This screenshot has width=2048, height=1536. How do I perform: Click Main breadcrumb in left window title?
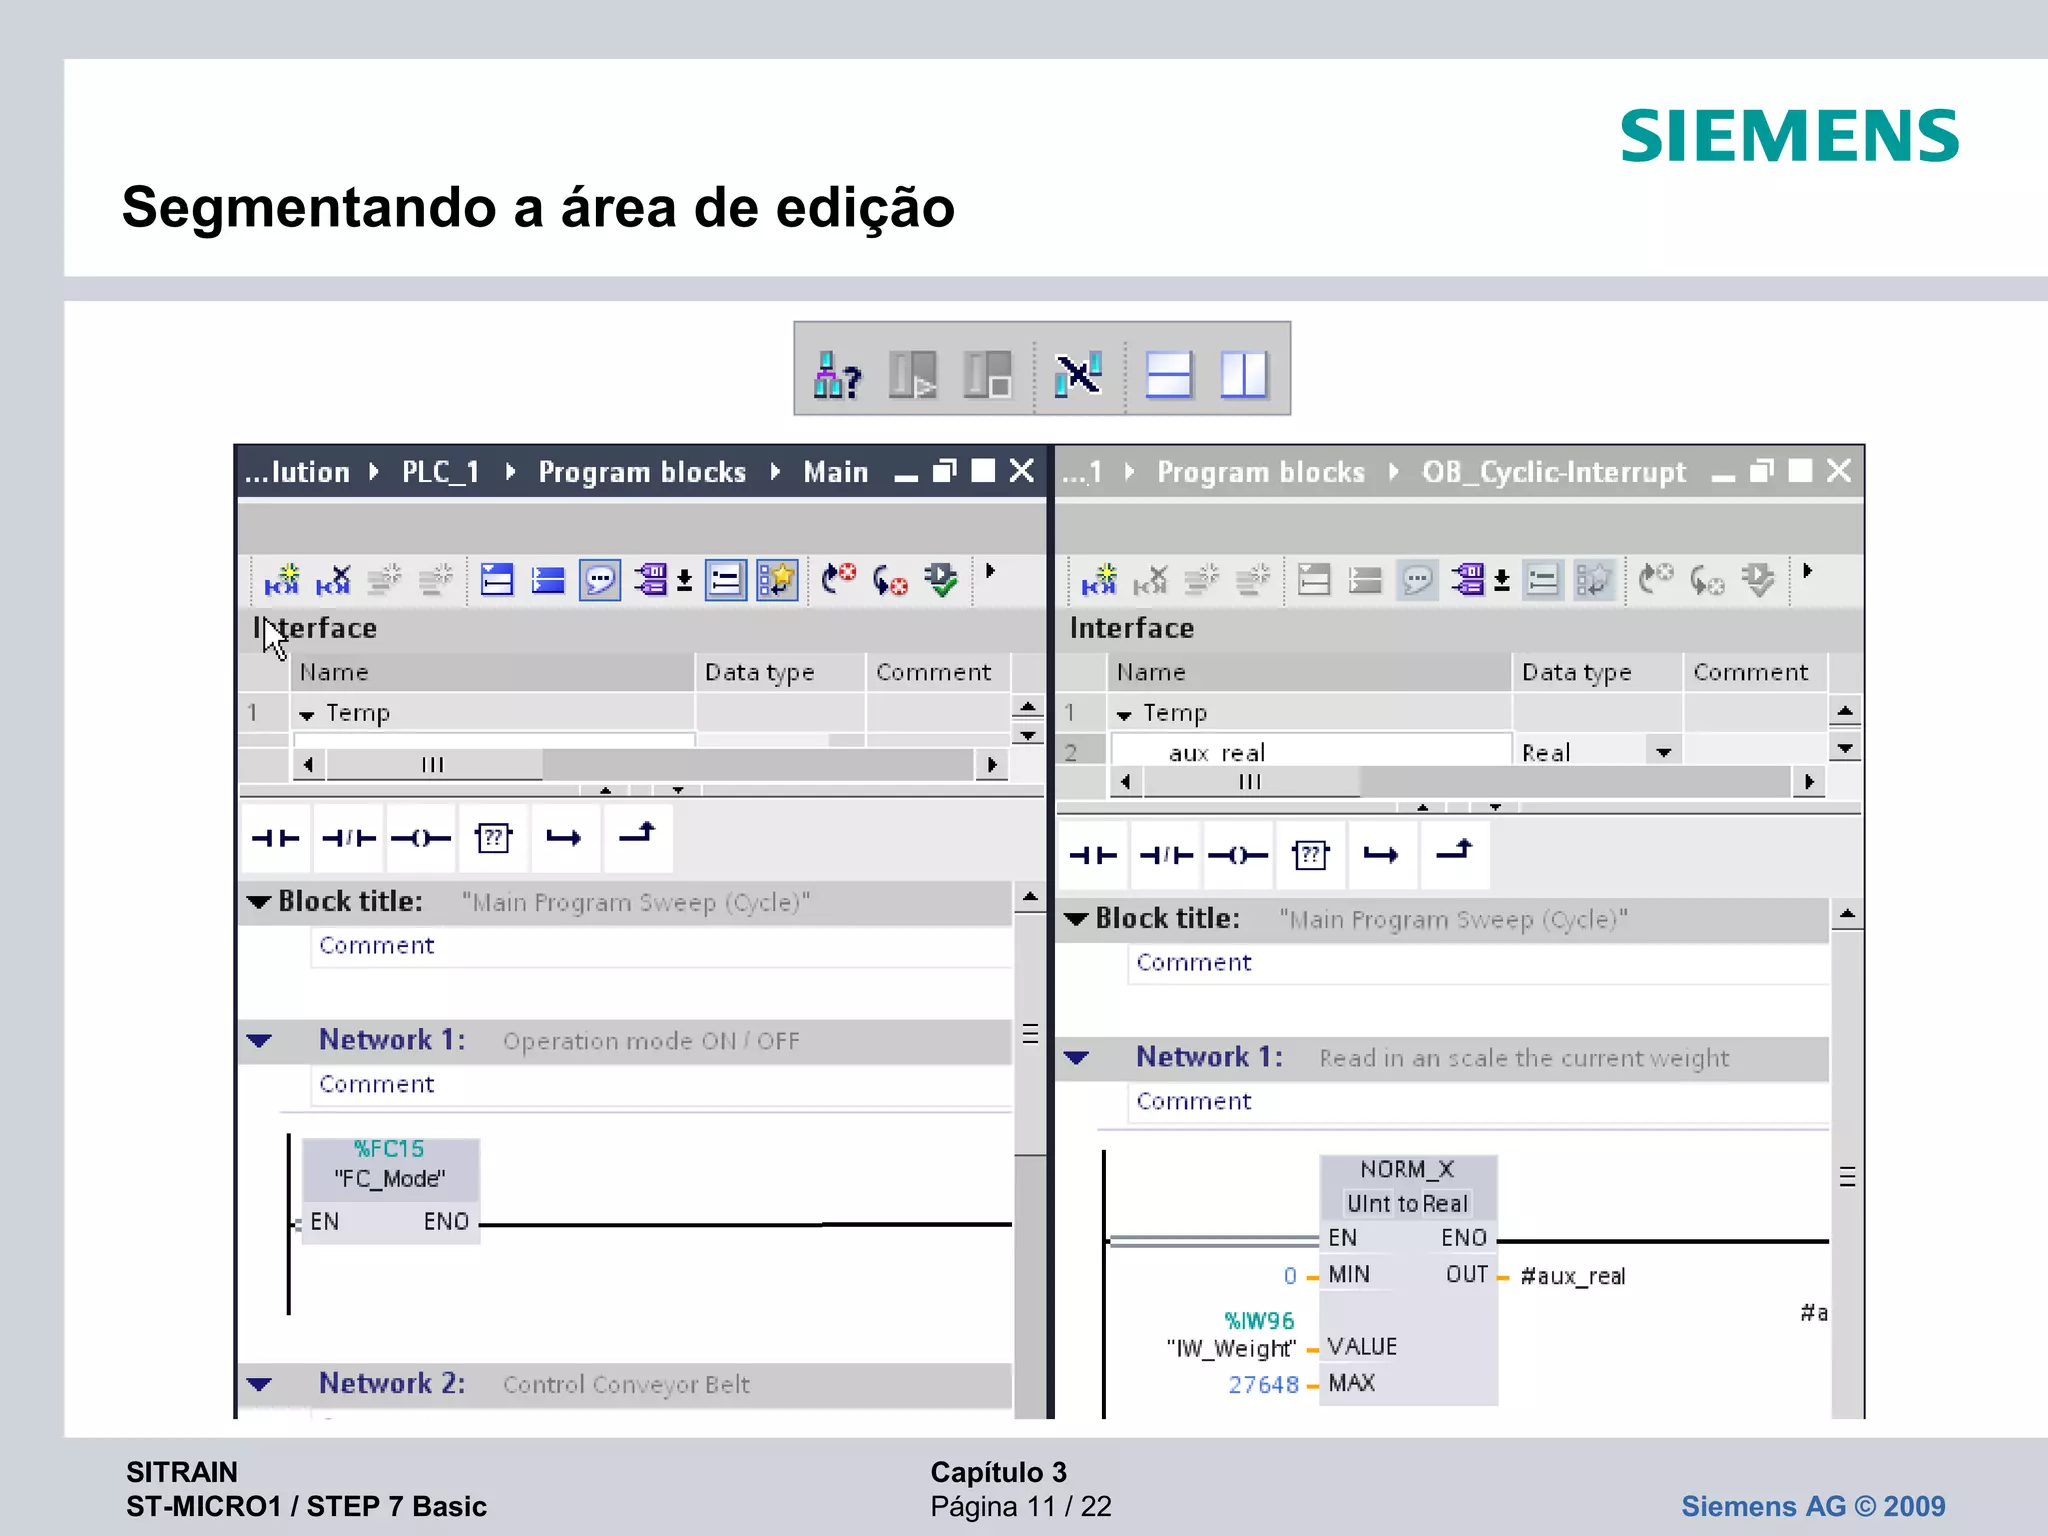[x=836, y=472]
